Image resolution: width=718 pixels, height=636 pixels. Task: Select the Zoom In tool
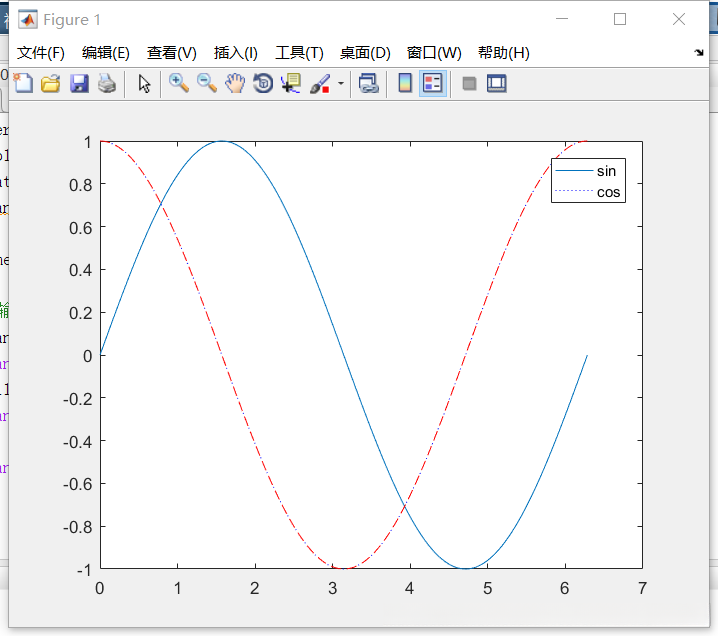[x=179, y=84]
